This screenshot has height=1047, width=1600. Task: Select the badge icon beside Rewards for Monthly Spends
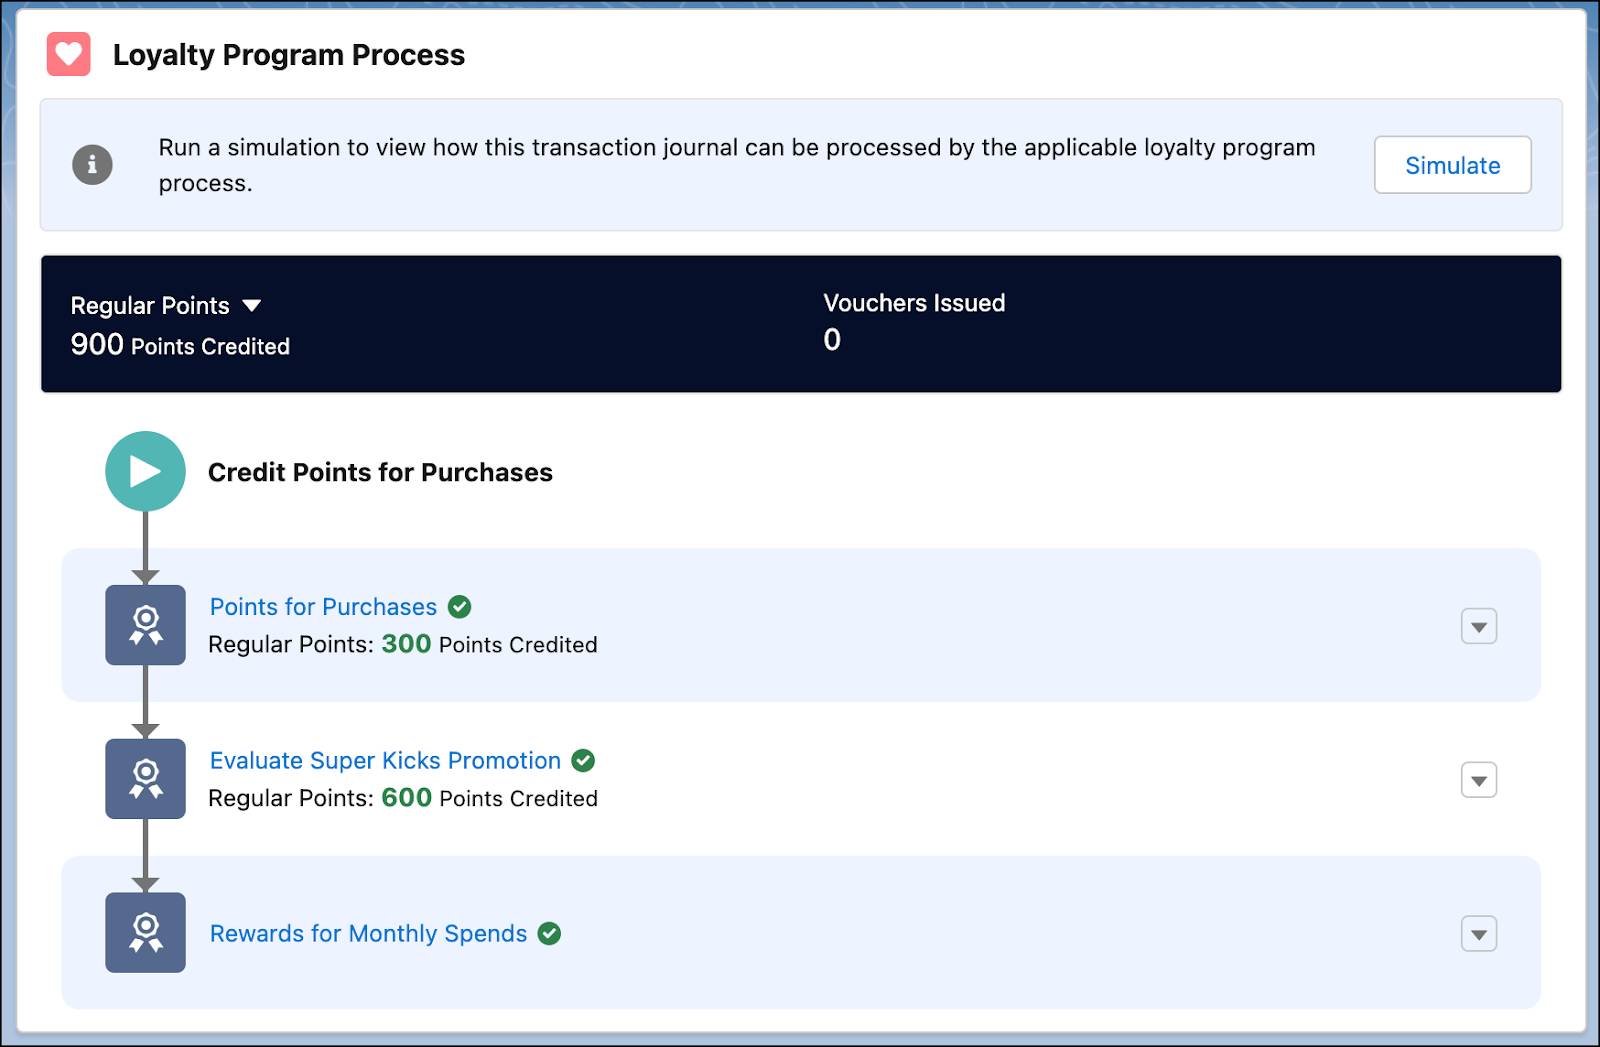coord(145,933)
